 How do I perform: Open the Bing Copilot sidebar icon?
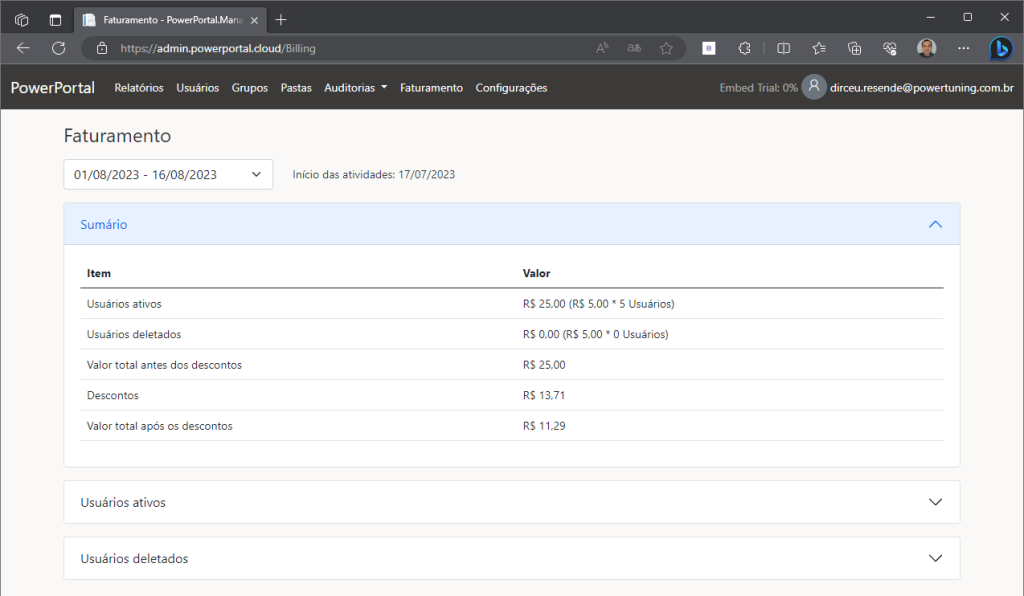coord(1000,48)
